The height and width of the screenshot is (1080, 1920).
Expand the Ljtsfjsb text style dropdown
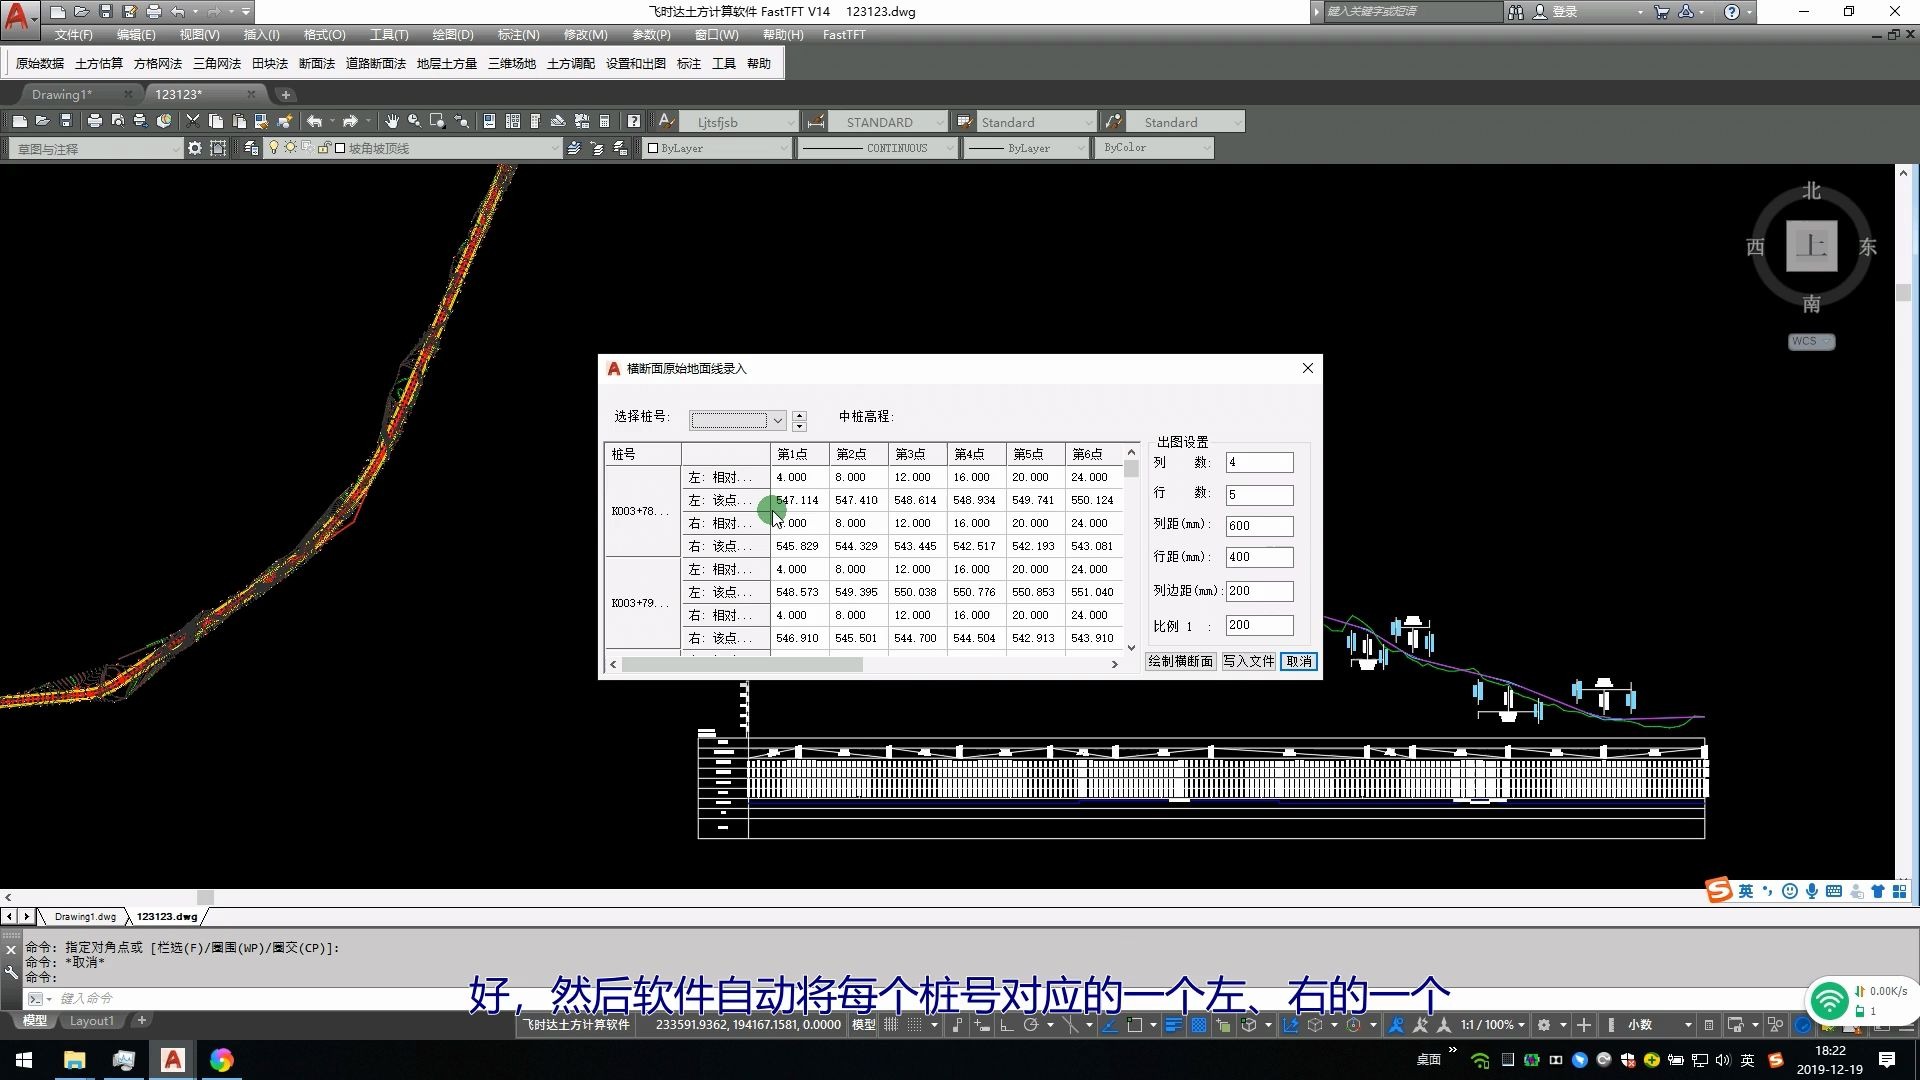790,122
